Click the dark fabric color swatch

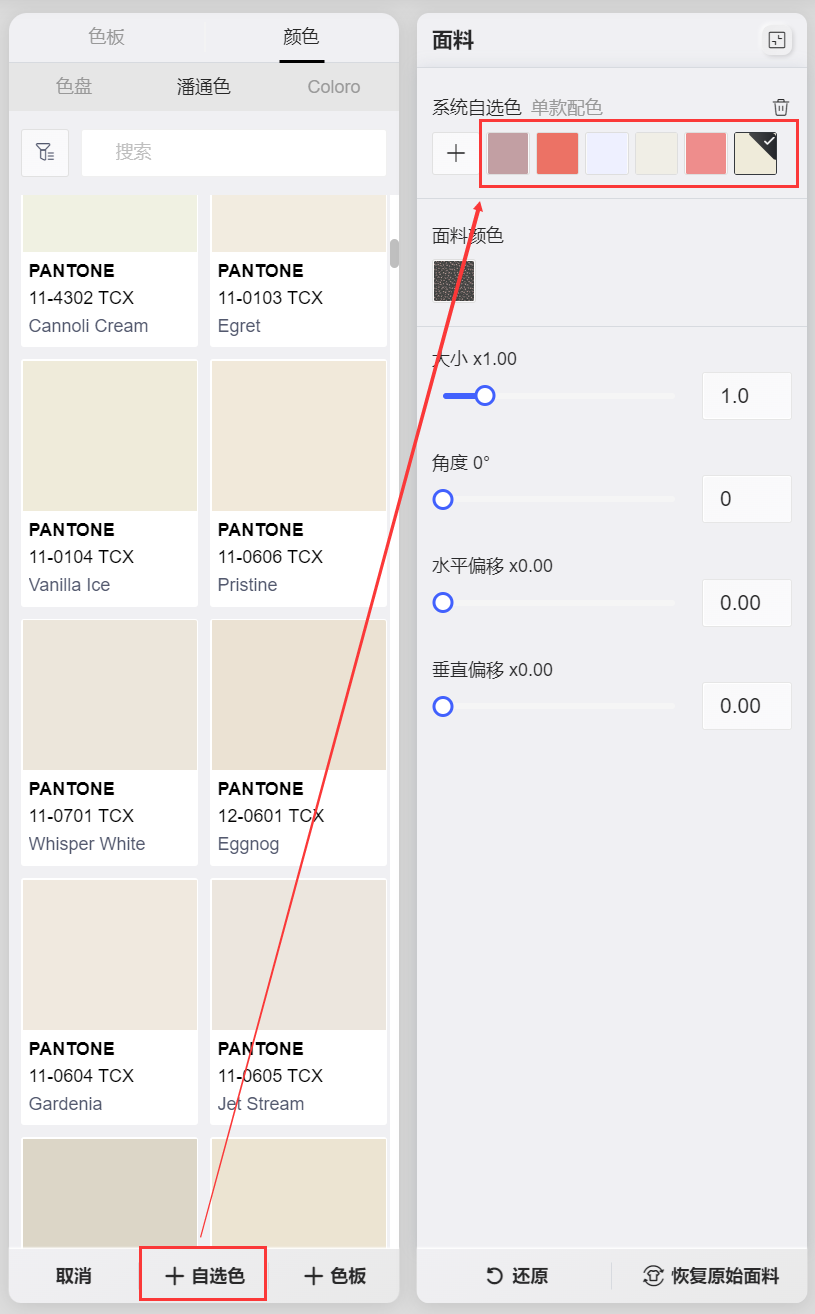(454, 281)
